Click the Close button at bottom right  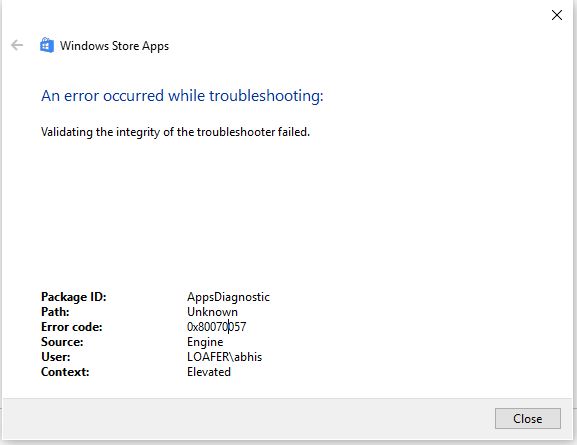(527, 418)
